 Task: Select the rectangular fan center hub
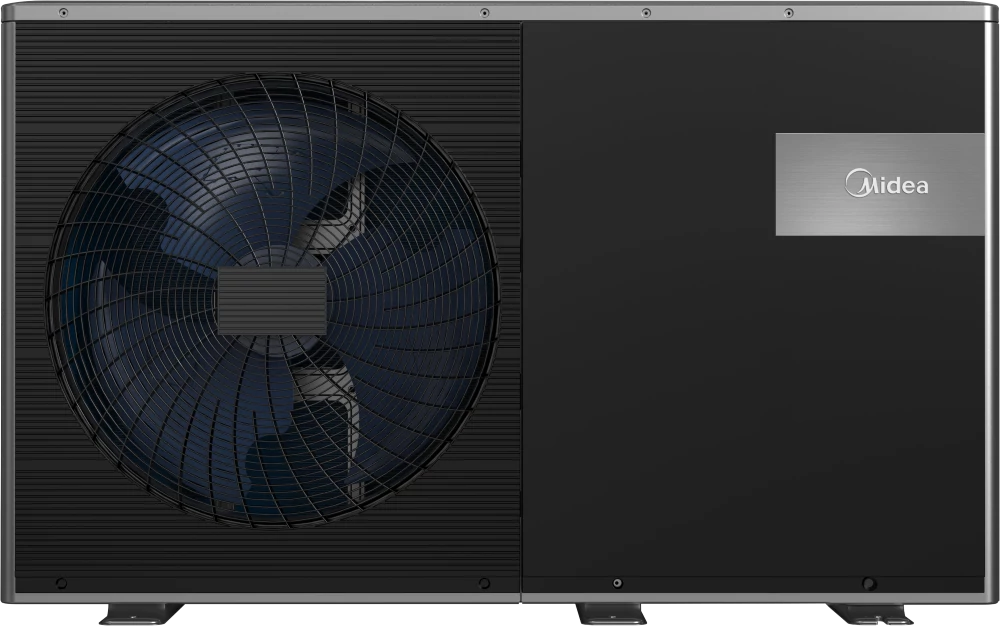tap(272, 302)
